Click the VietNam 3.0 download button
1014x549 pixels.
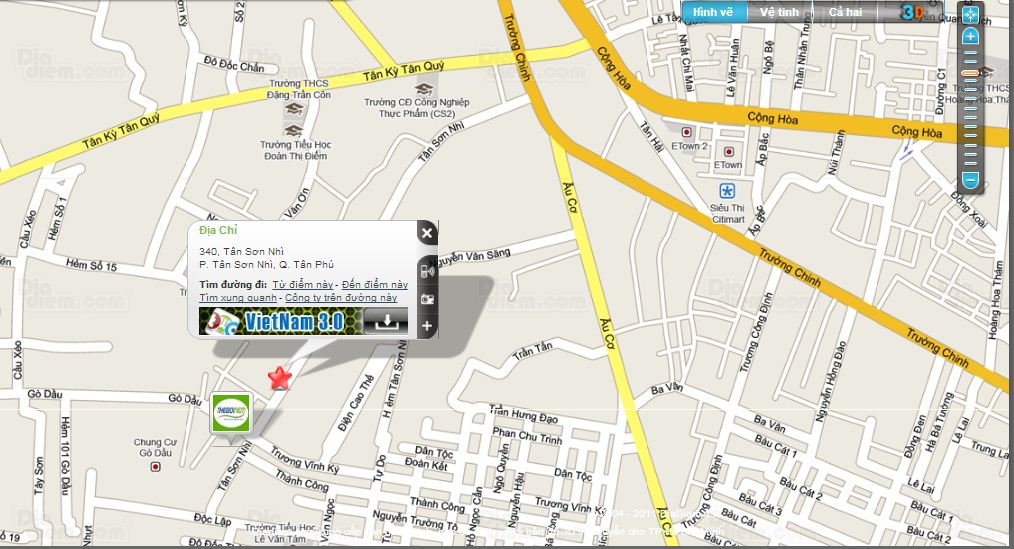click(385, 321)
